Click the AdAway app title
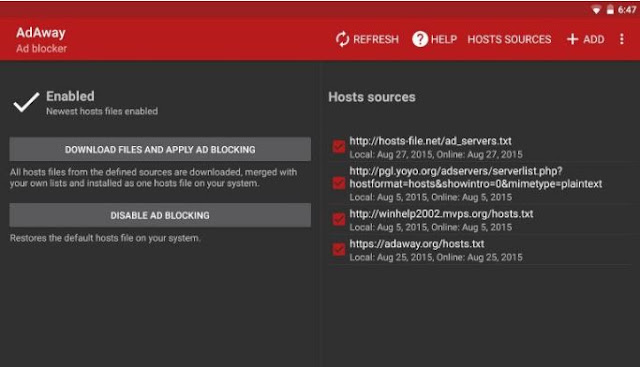Viewport: 640px width, 367px height. point(41,33)
